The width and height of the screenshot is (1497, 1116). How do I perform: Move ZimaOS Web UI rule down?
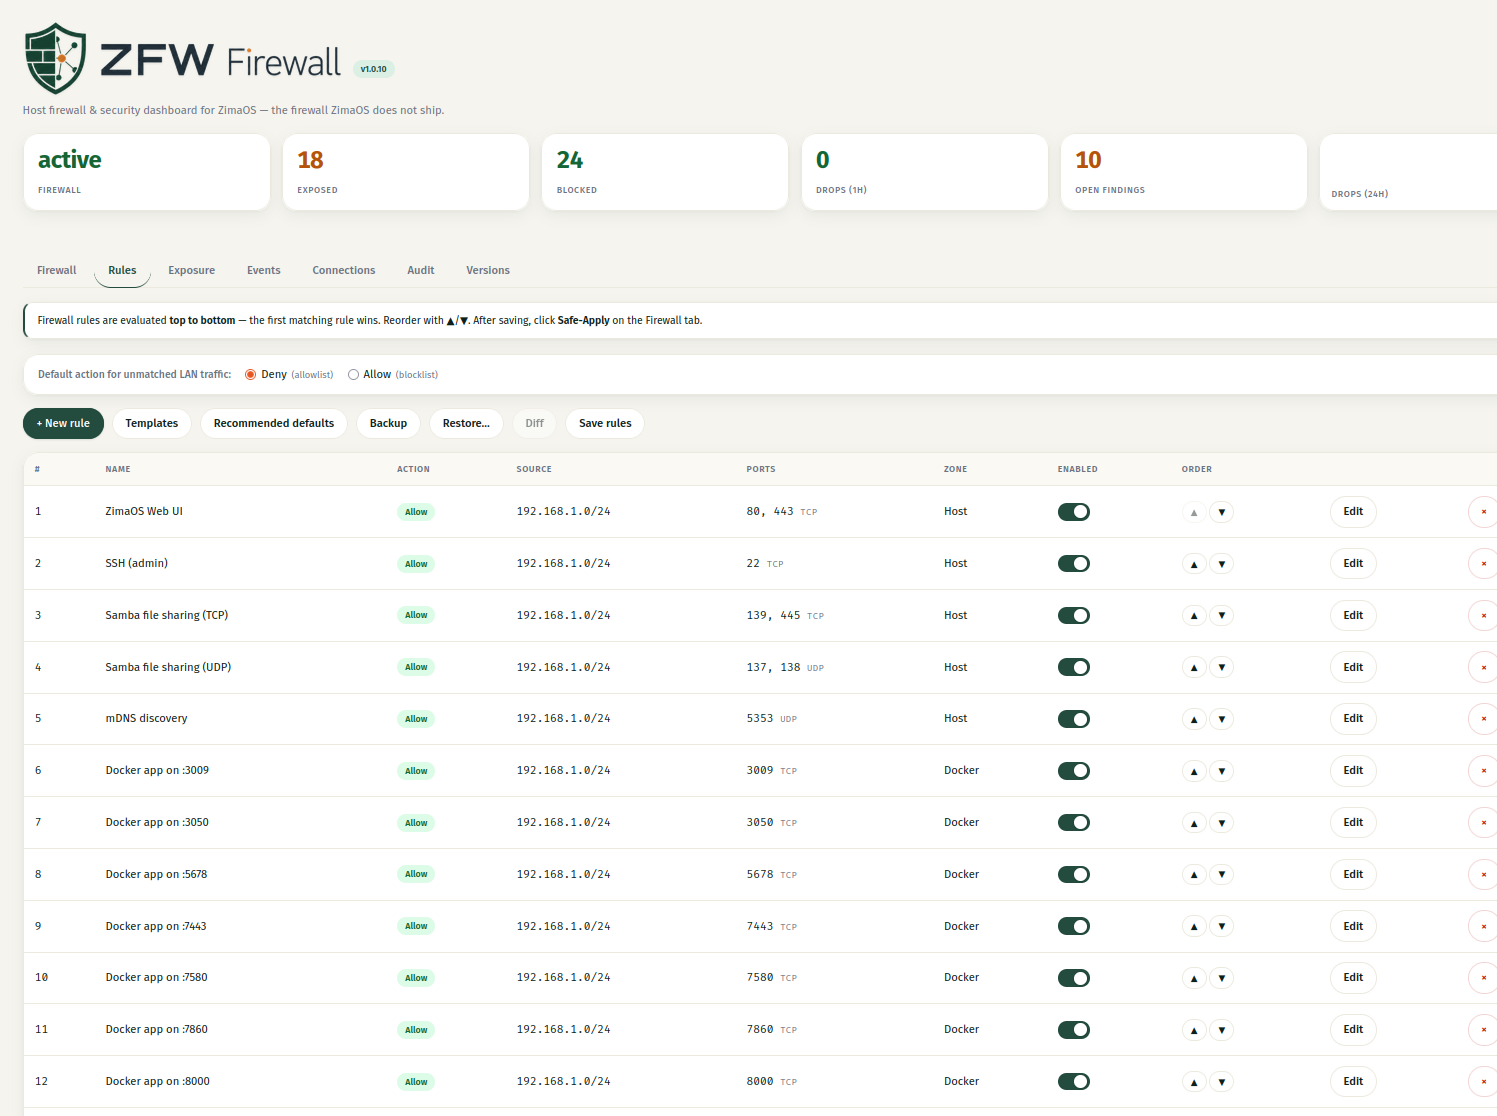pyautogui.click(x=1221, y=512)
